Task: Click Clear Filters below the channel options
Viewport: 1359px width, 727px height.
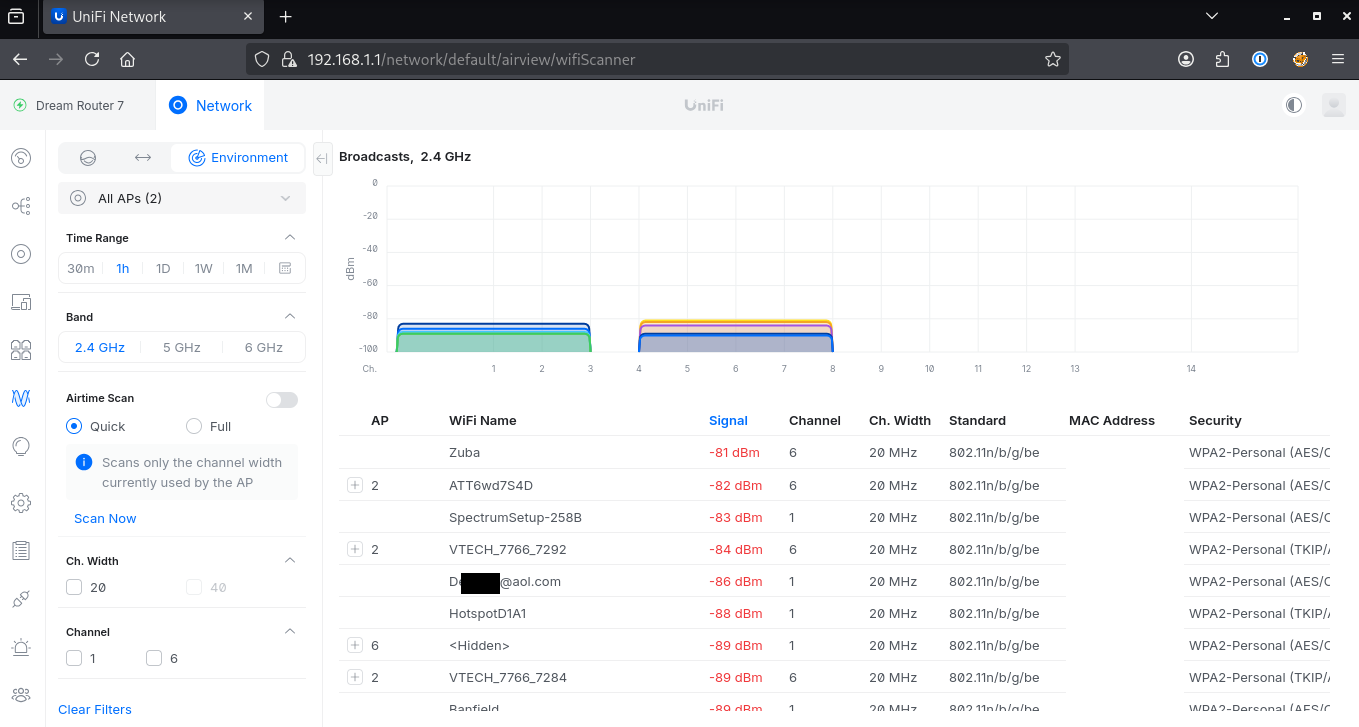Action: coord(94,709)
